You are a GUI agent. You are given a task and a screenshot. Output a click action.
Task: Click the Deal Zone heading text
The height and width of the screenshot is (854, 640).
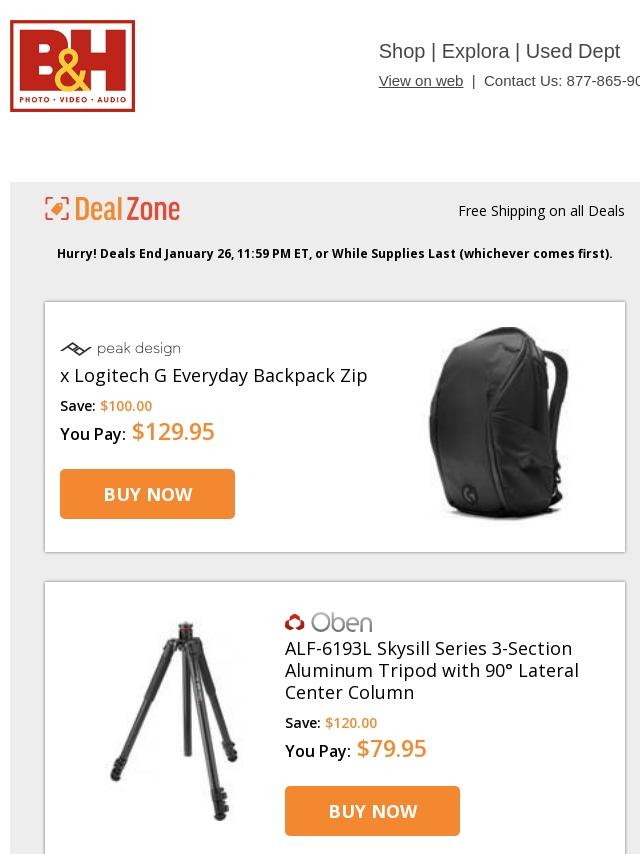(127, 209)
